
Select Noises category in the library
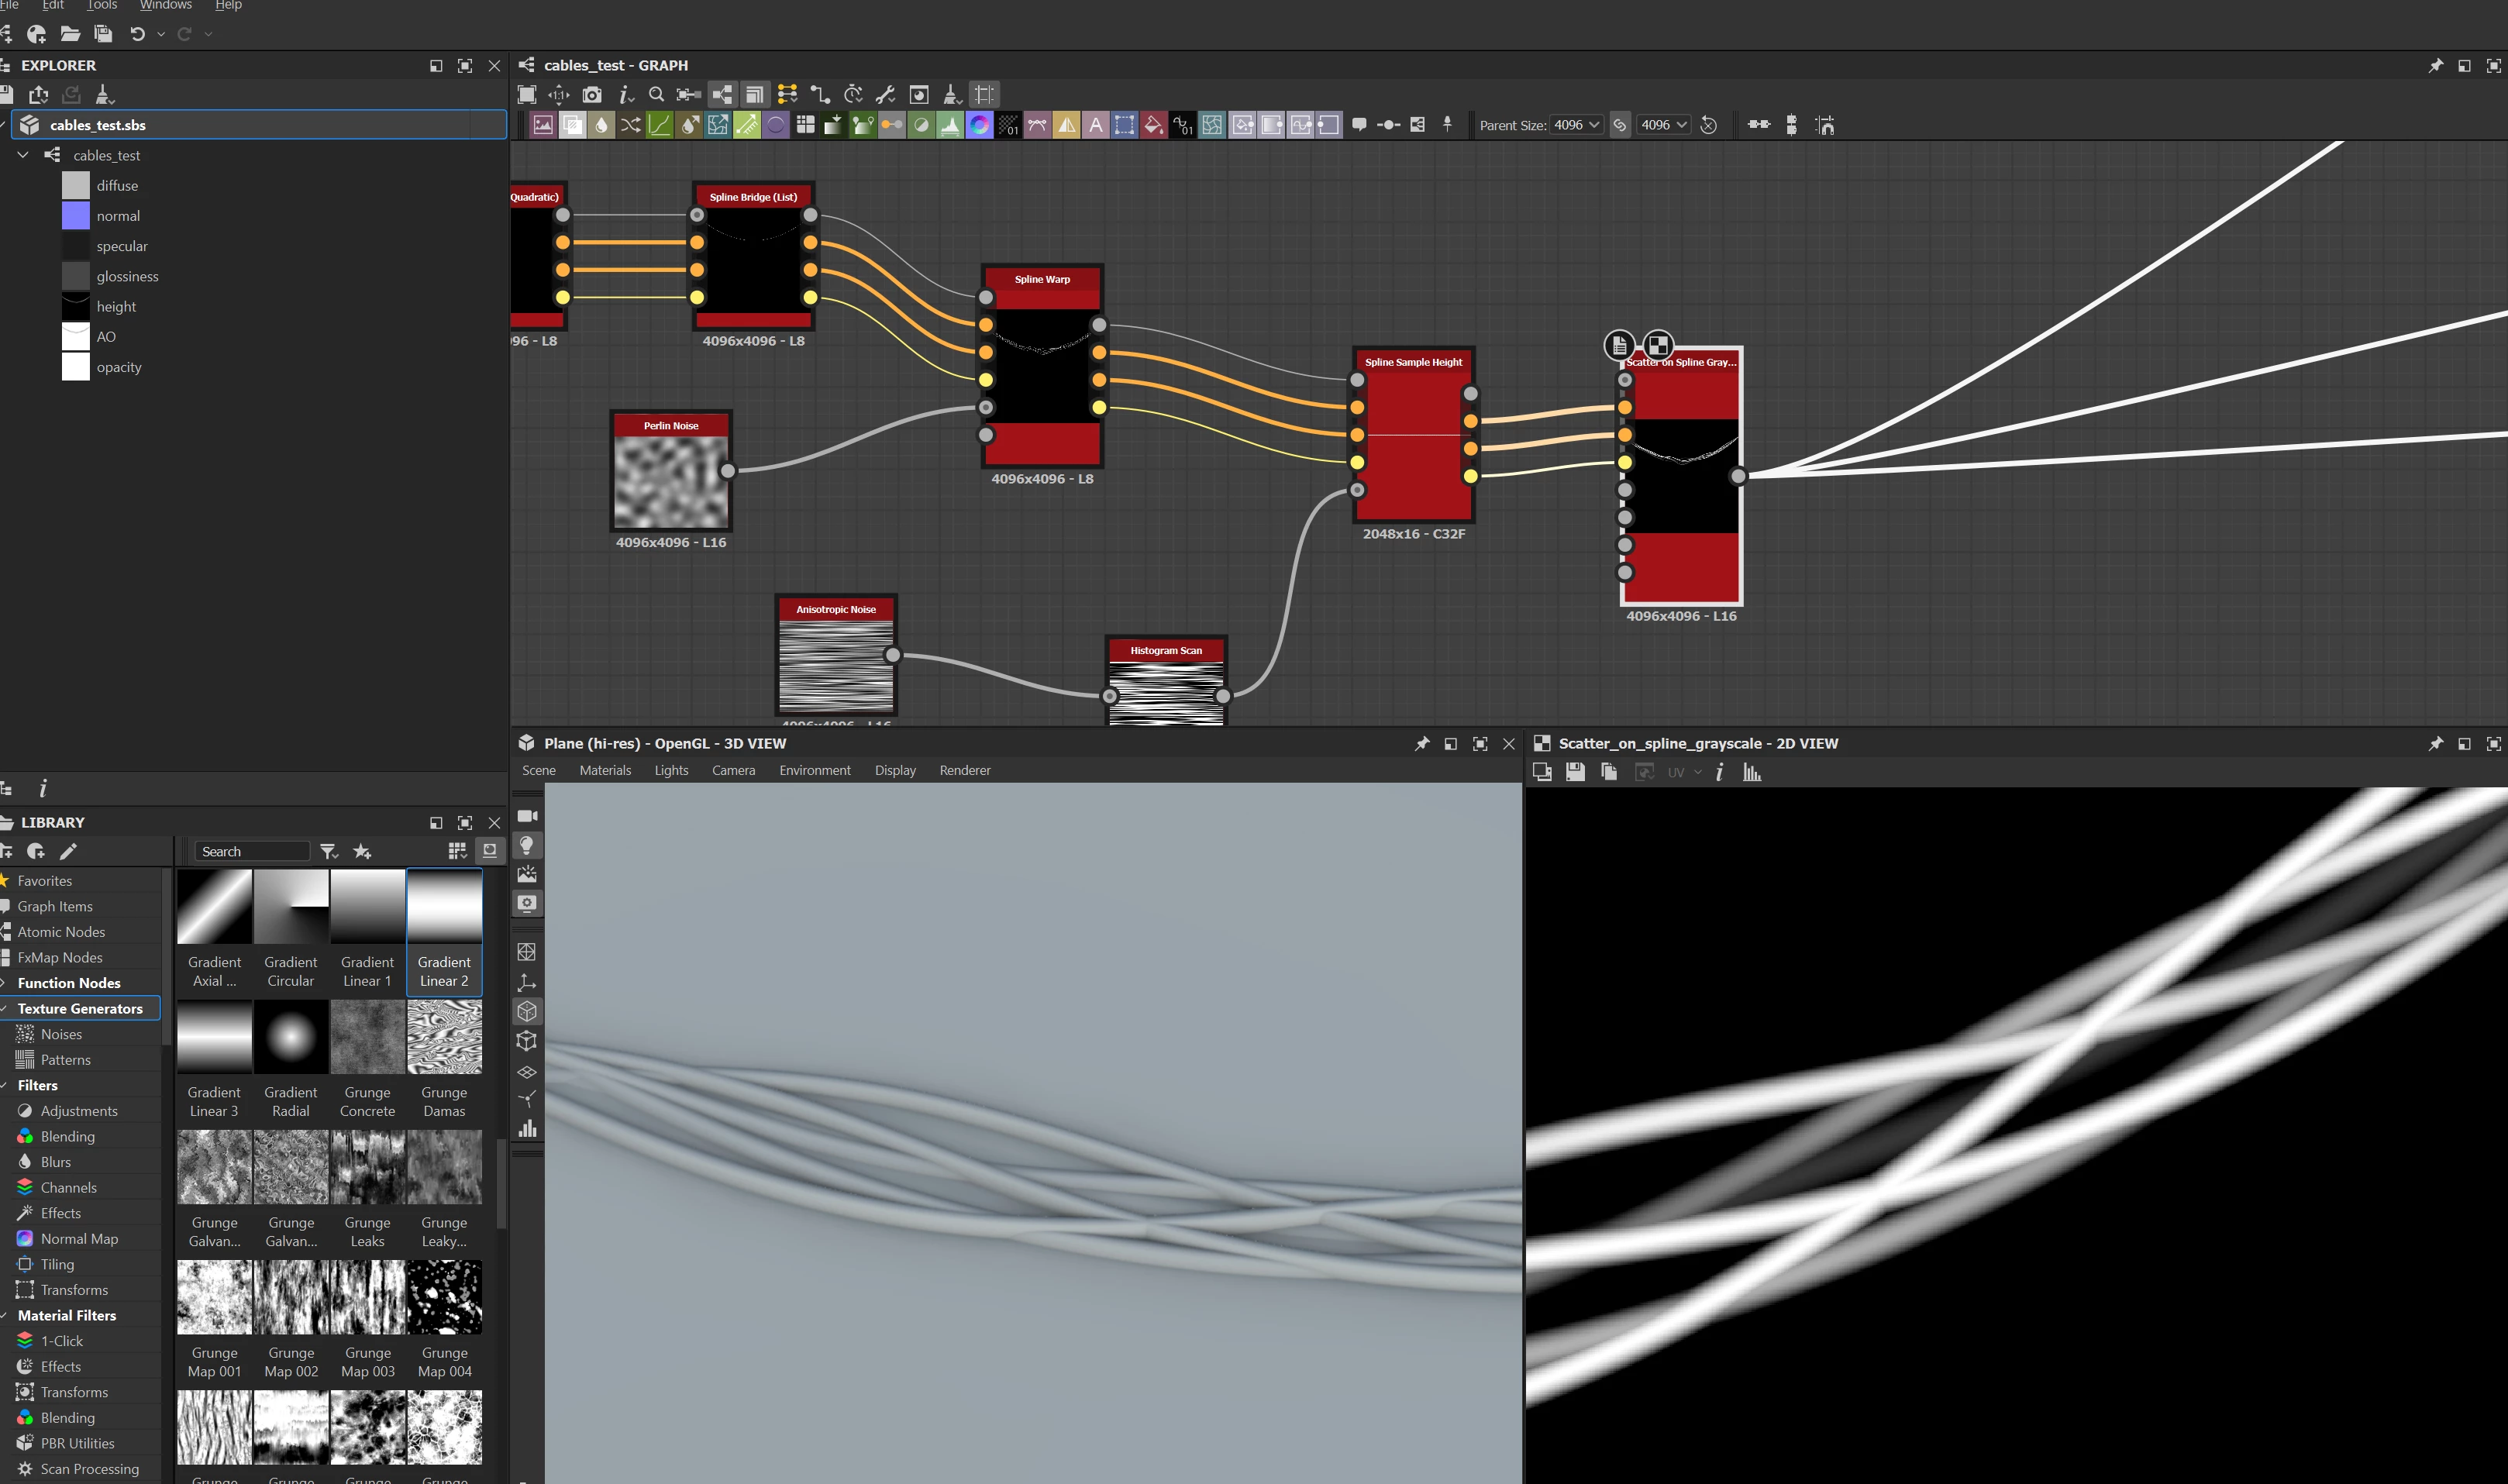tap(61, 1034)
